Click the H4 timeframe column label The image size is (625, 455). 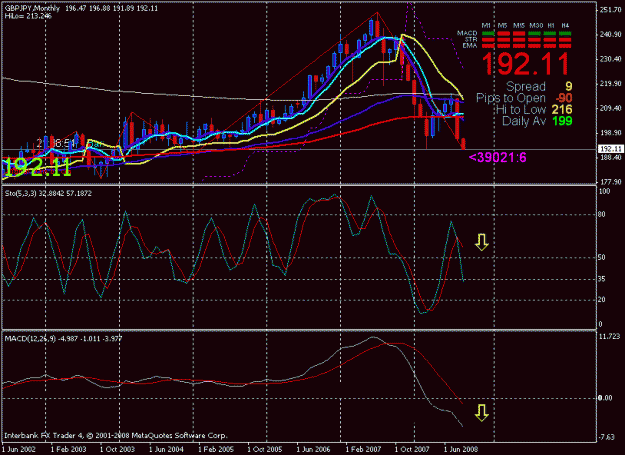click(x=565, y=25)
